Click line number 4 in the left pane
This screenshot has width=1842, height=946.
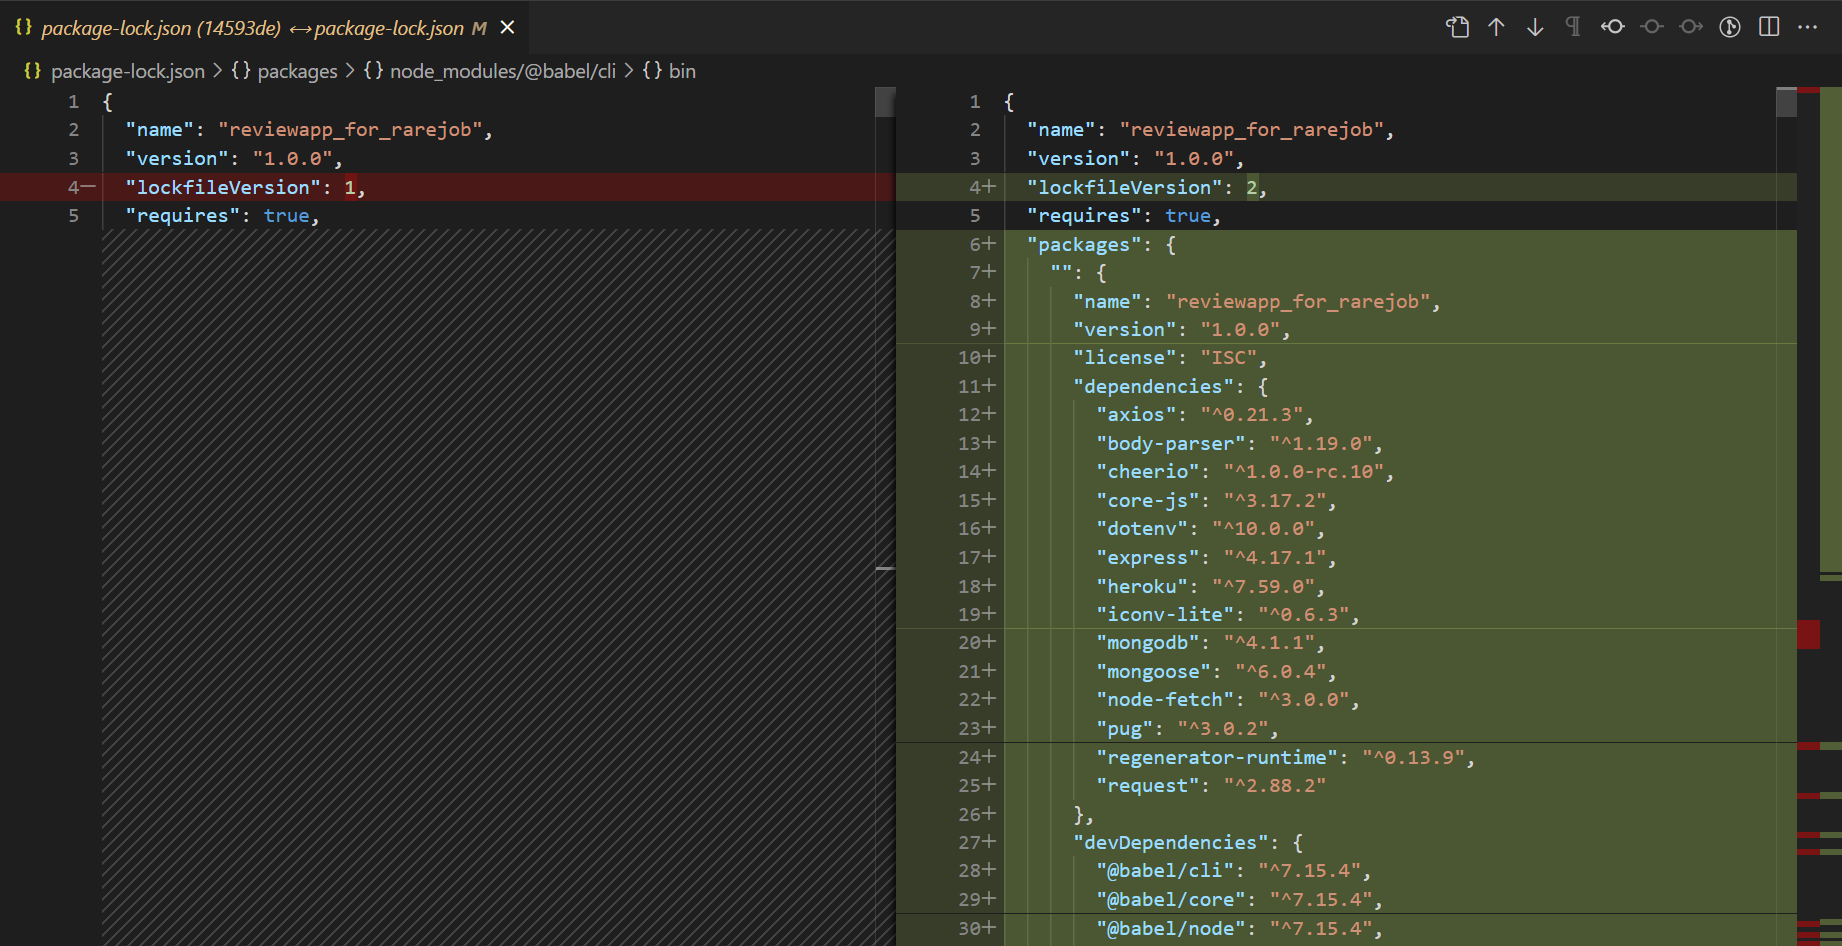point(72,187)
